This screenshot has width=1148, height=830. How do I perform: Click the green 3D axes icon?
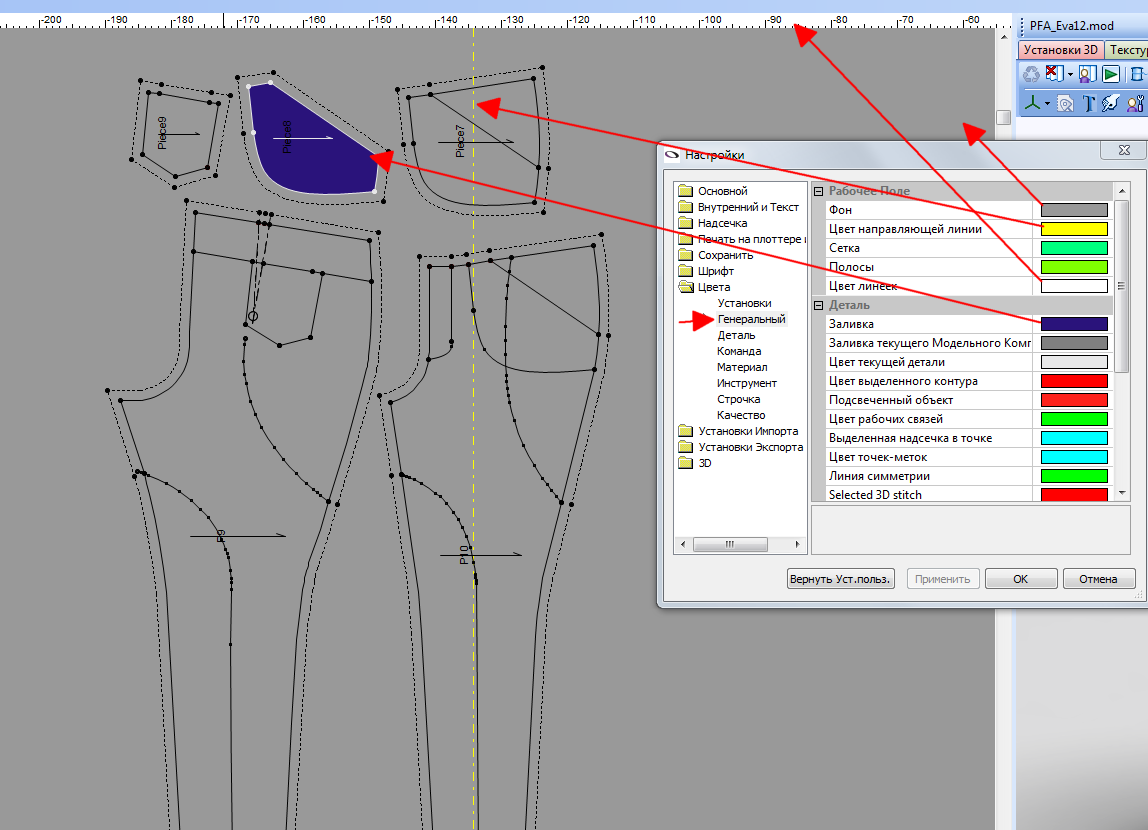pos(1031,103)
